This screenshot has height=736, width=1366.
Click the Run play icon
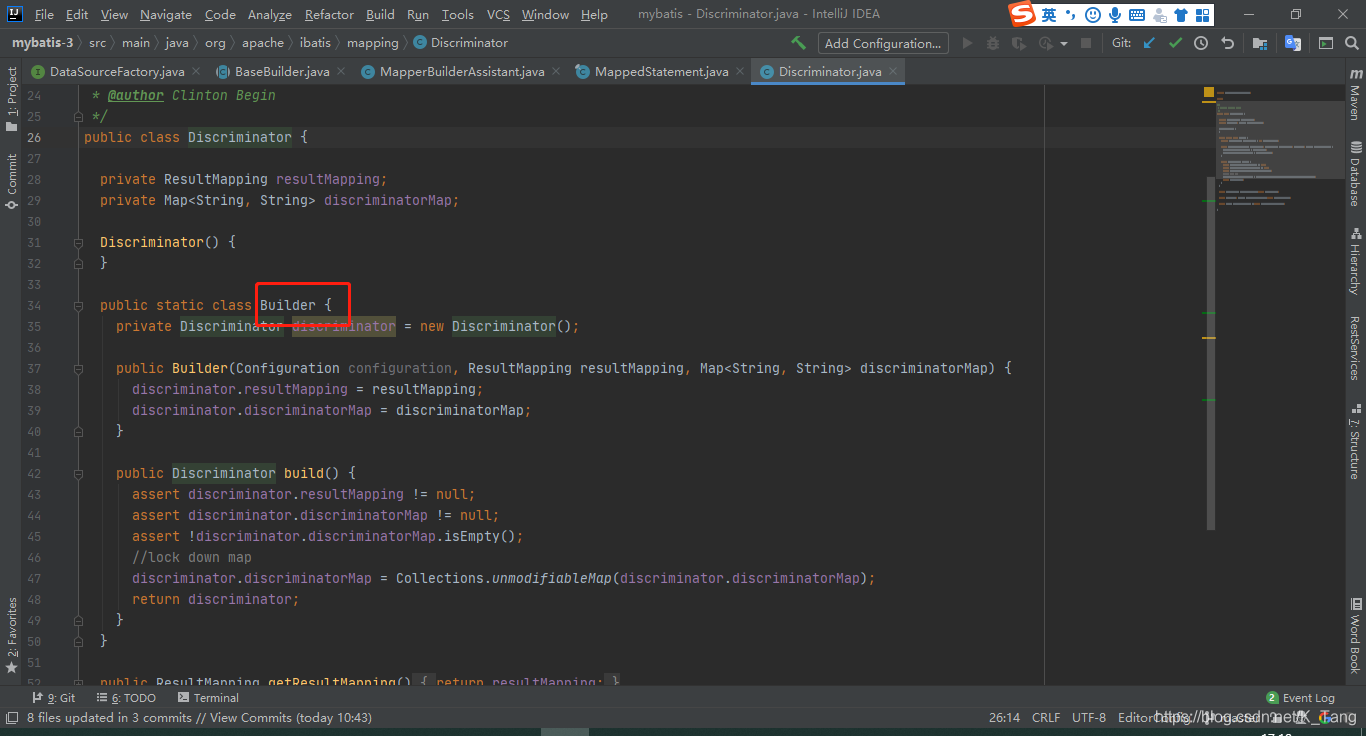coord(967,43)
